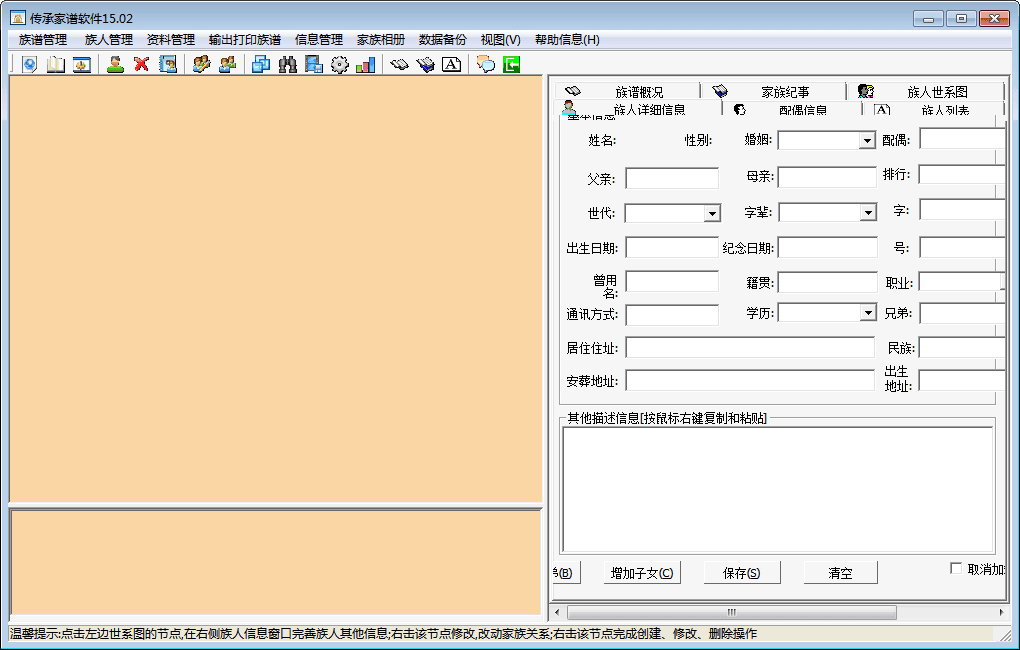Open settings with the gear icon
The height and width of the screenshot is (650, 1020).
(340, 64)
